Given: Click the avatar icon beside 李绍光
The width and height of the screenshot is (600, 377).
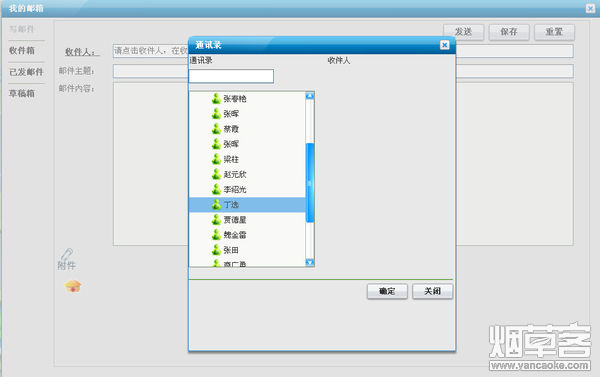Looking at the screenshot, I should coord(216,189).
